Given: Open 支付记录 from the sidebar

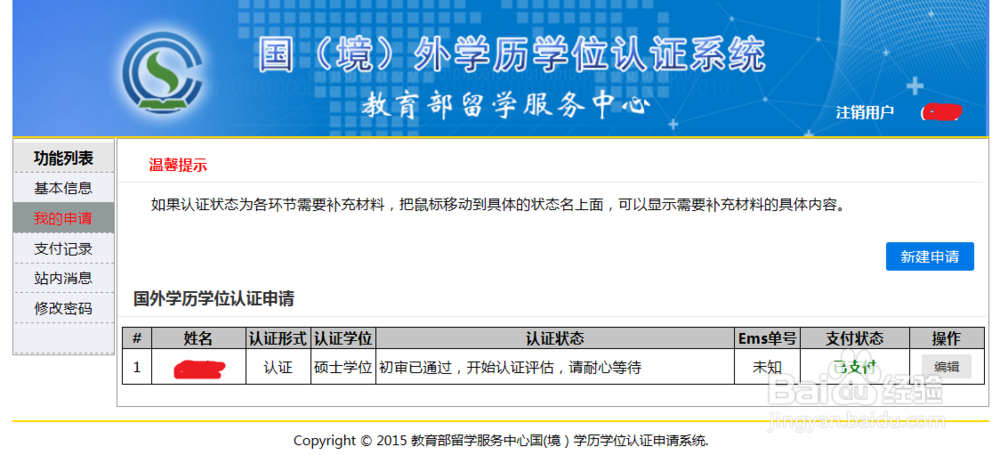Looking at the screenshot, I should click(x=63, y=249).
